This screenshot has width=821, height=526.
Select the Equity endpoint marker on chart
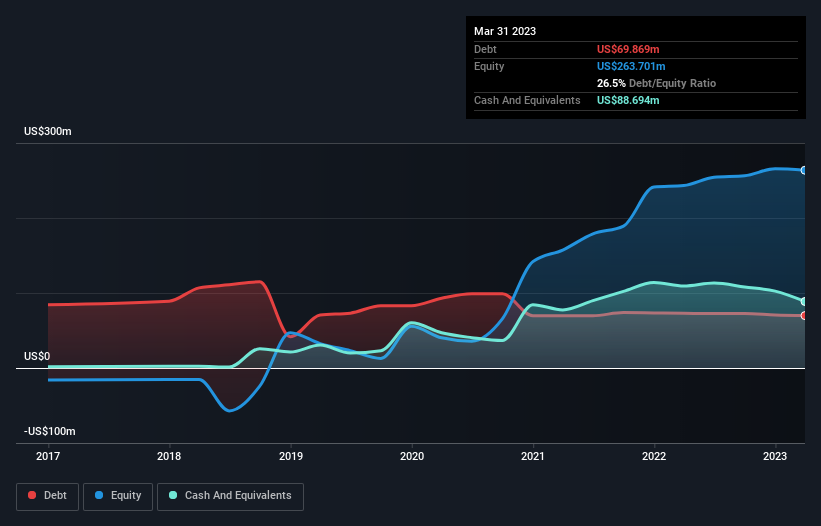(804, 170)
